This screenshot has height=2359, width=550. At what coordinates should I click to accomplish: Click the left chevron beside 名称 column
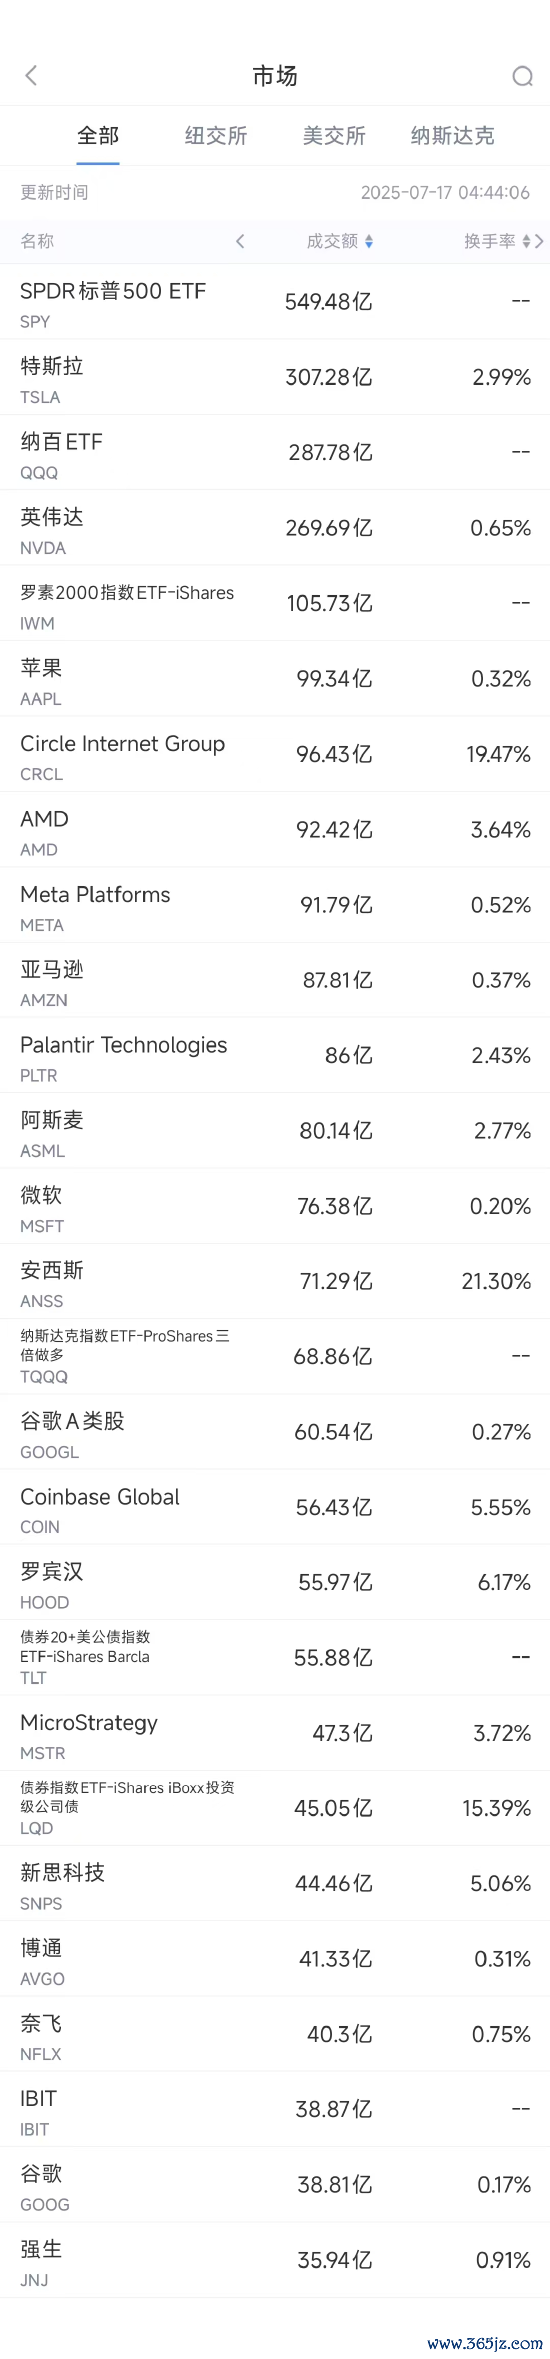(x=240, y=241)
